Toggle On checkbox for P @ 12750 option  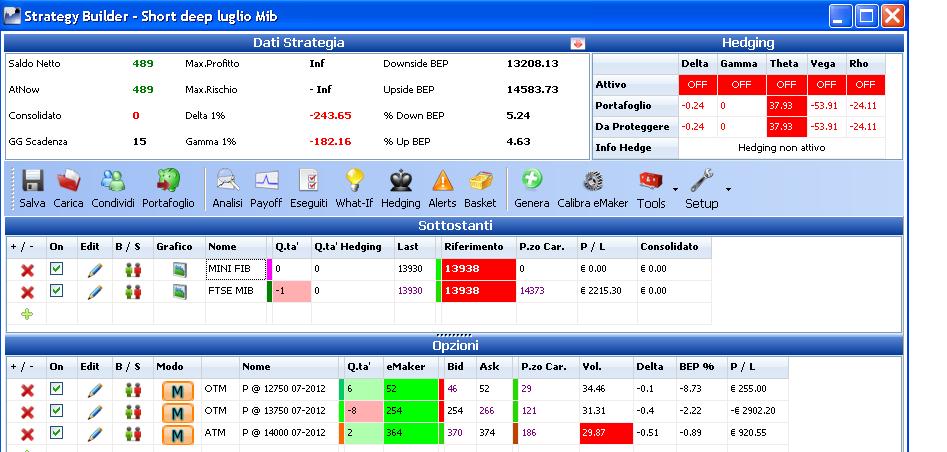click(x=56, y=388)
